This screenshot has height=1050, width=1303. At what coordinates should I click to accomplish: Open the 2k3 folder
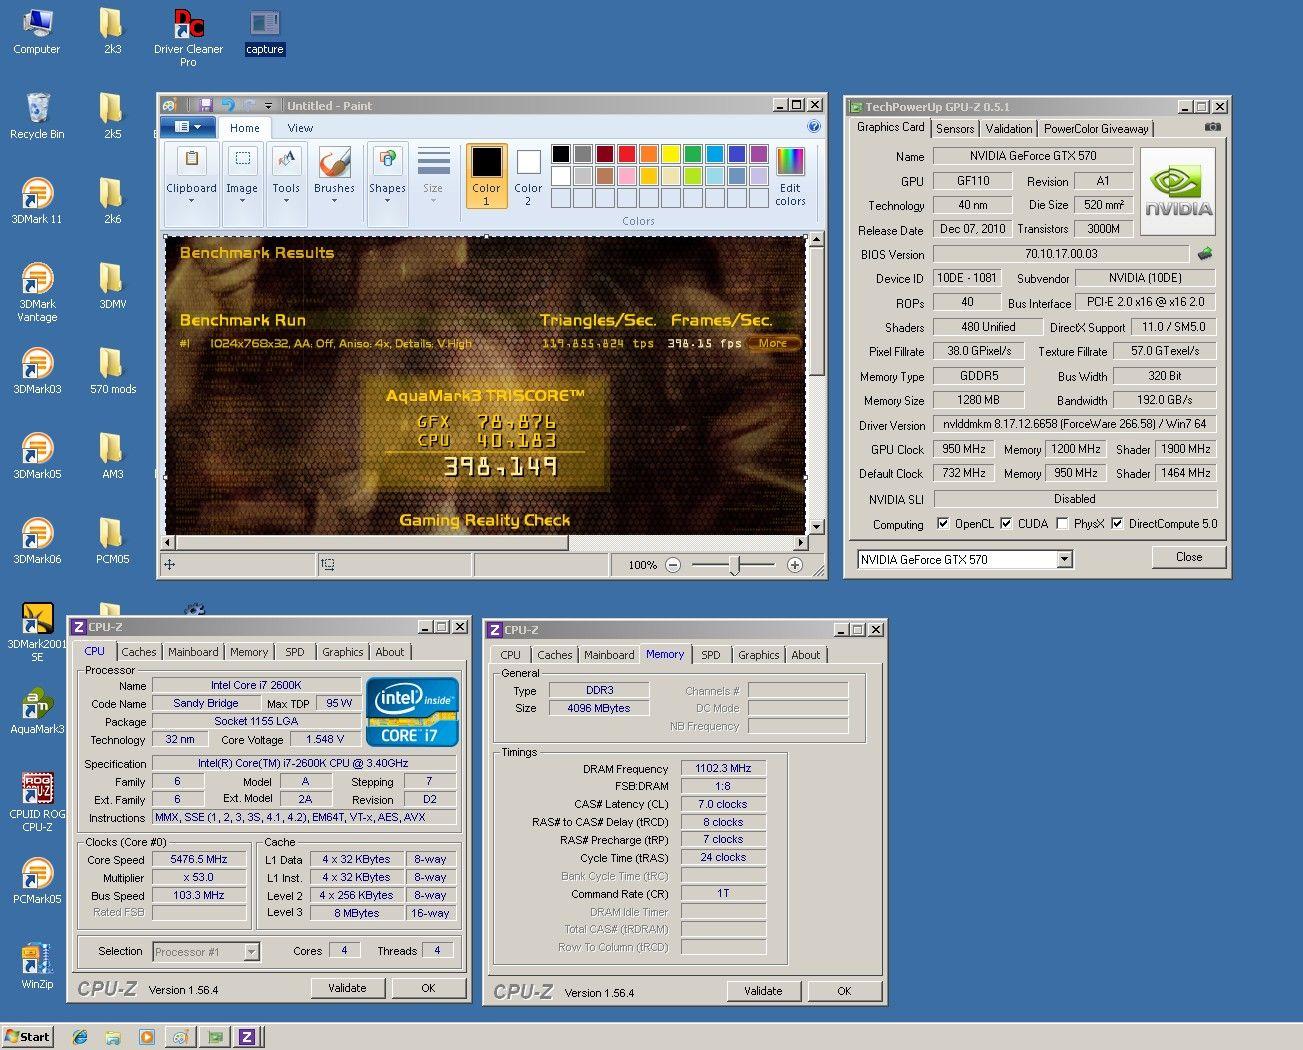click(x=113, y=31)
